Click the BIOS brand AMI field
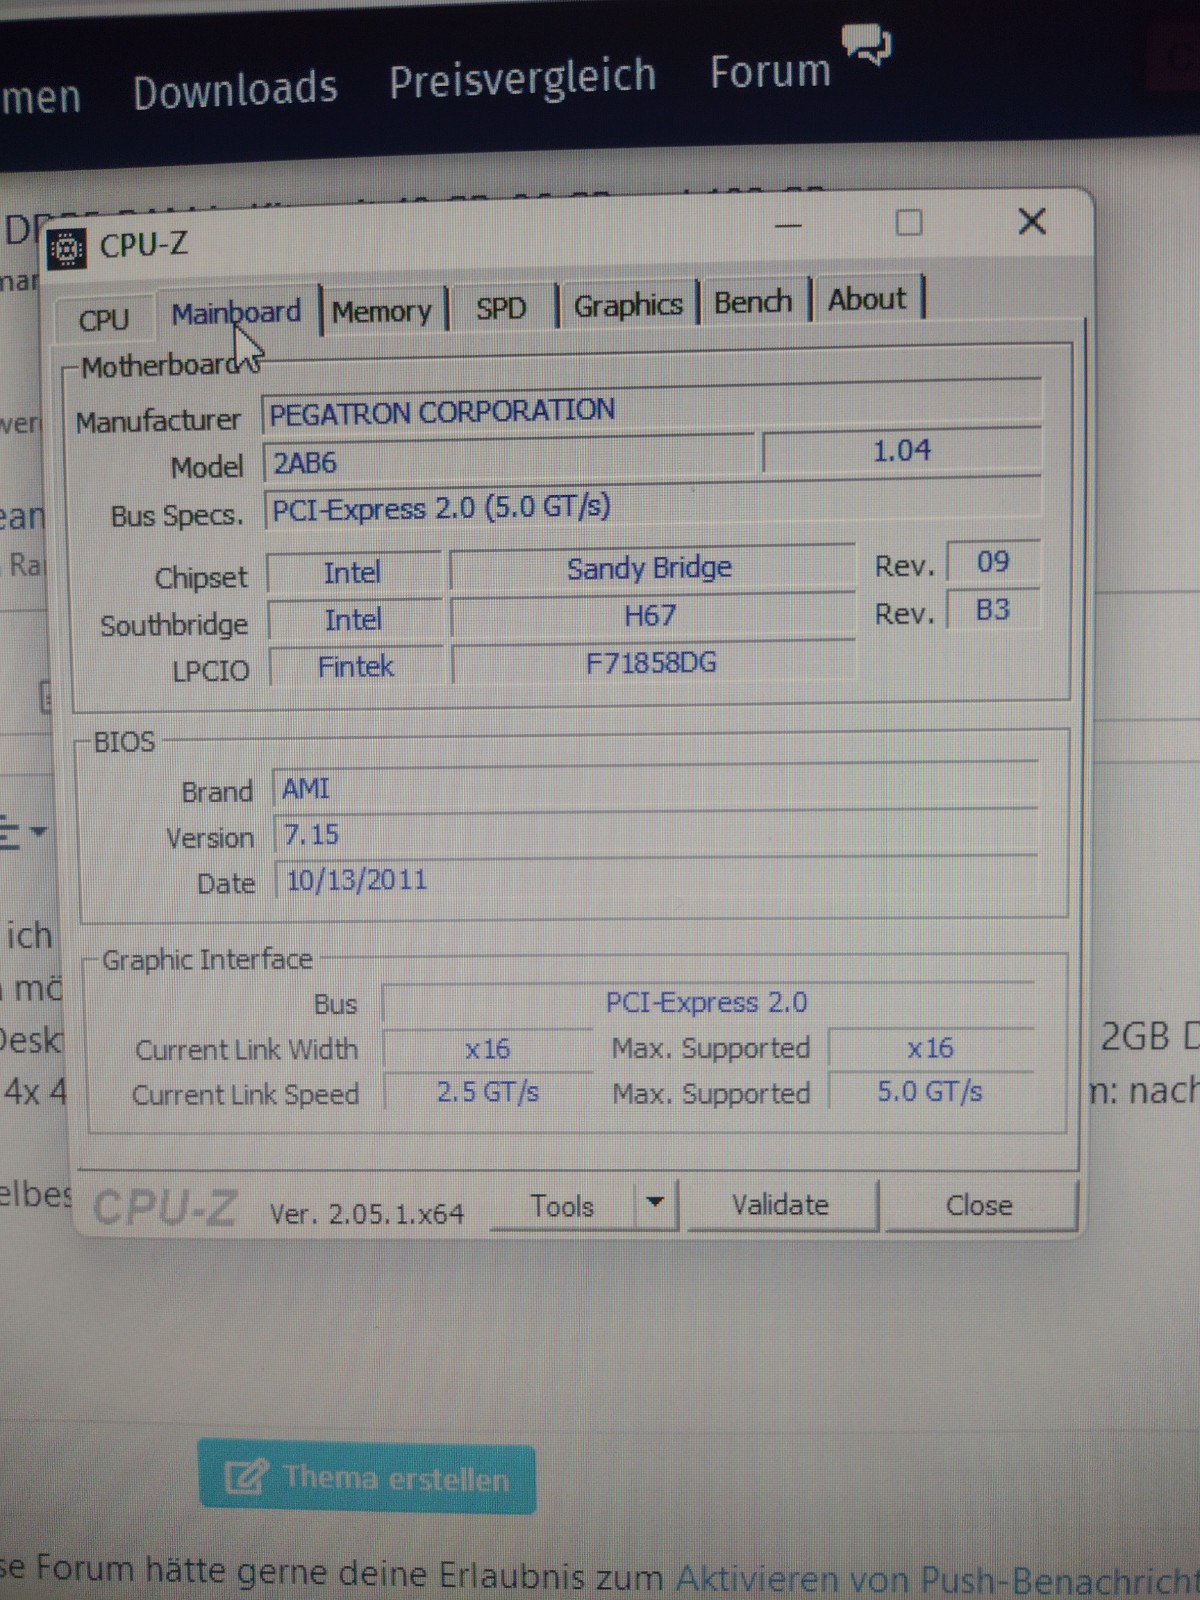The height and width of the screenshot is (1600, 1200). tap(656, 788)
